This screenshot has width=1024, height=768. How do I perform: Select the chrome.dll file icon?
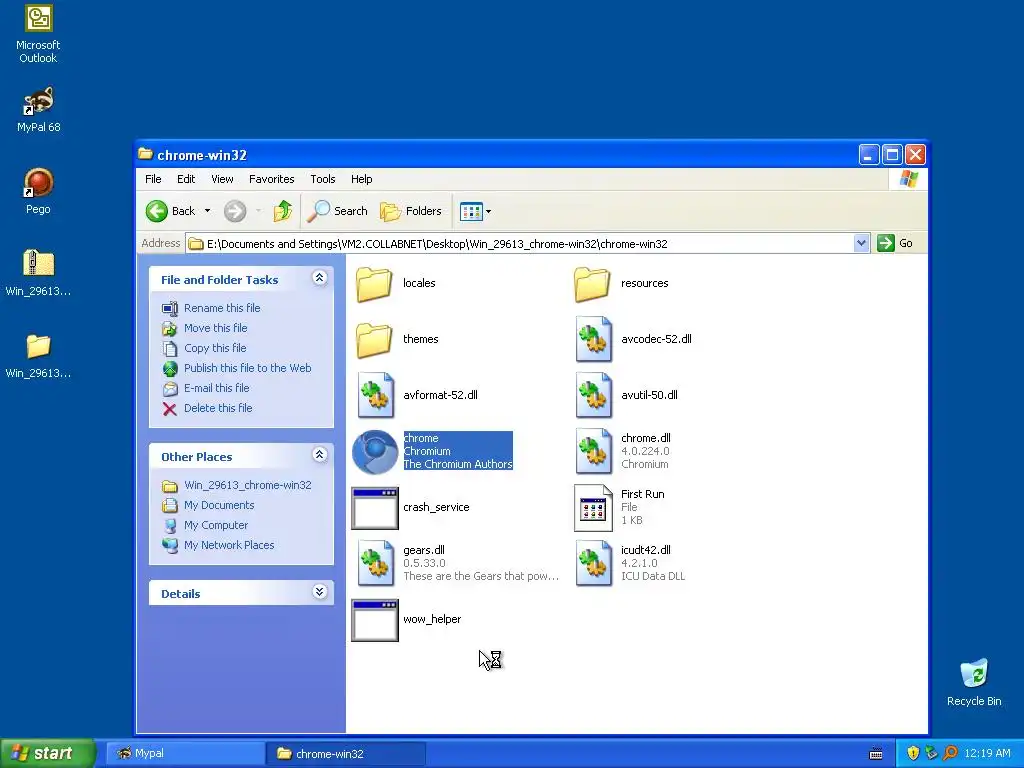click(593, 451)
